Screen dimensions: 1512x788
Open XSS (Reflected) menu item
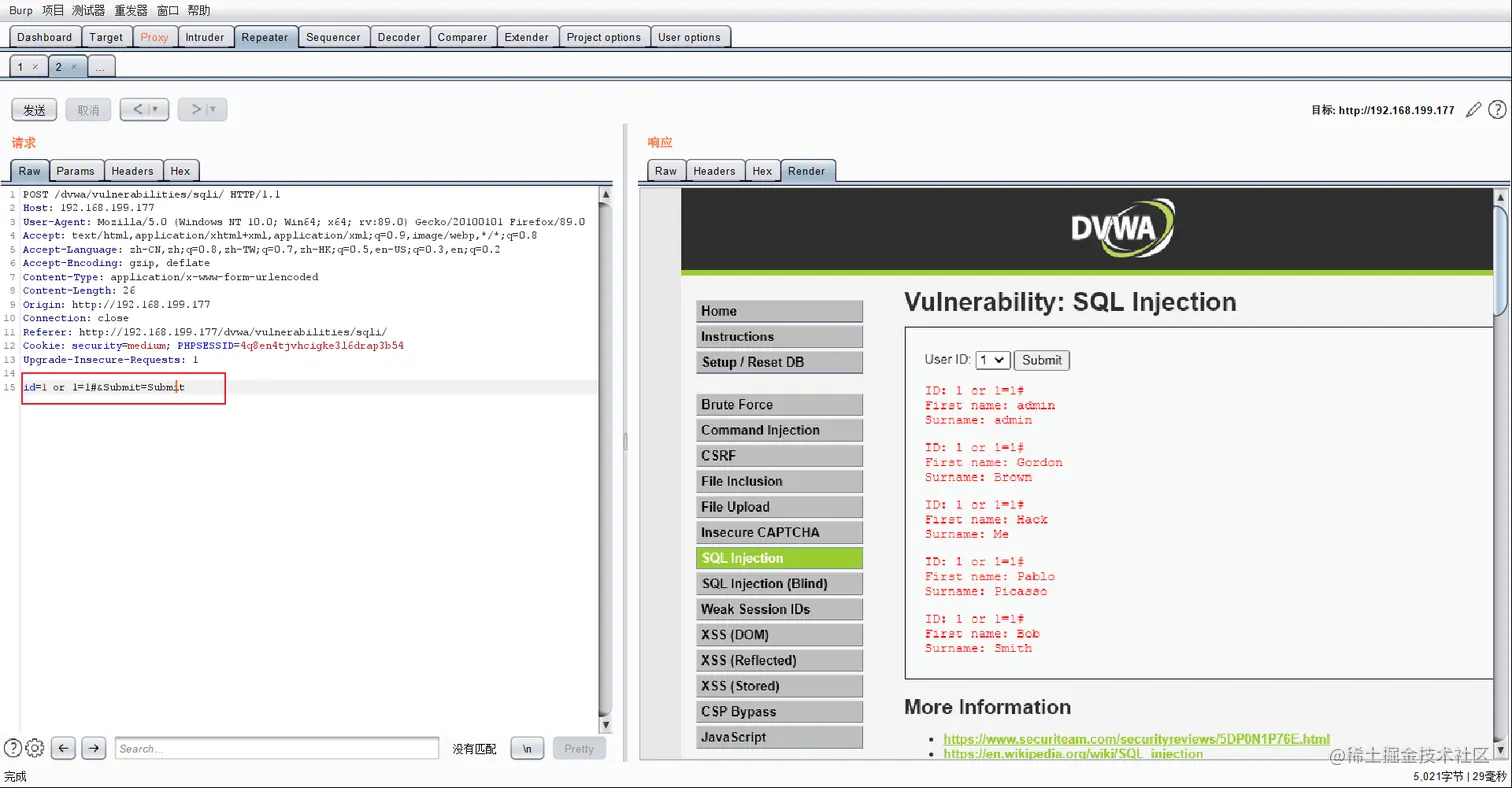tap(779, 660)
